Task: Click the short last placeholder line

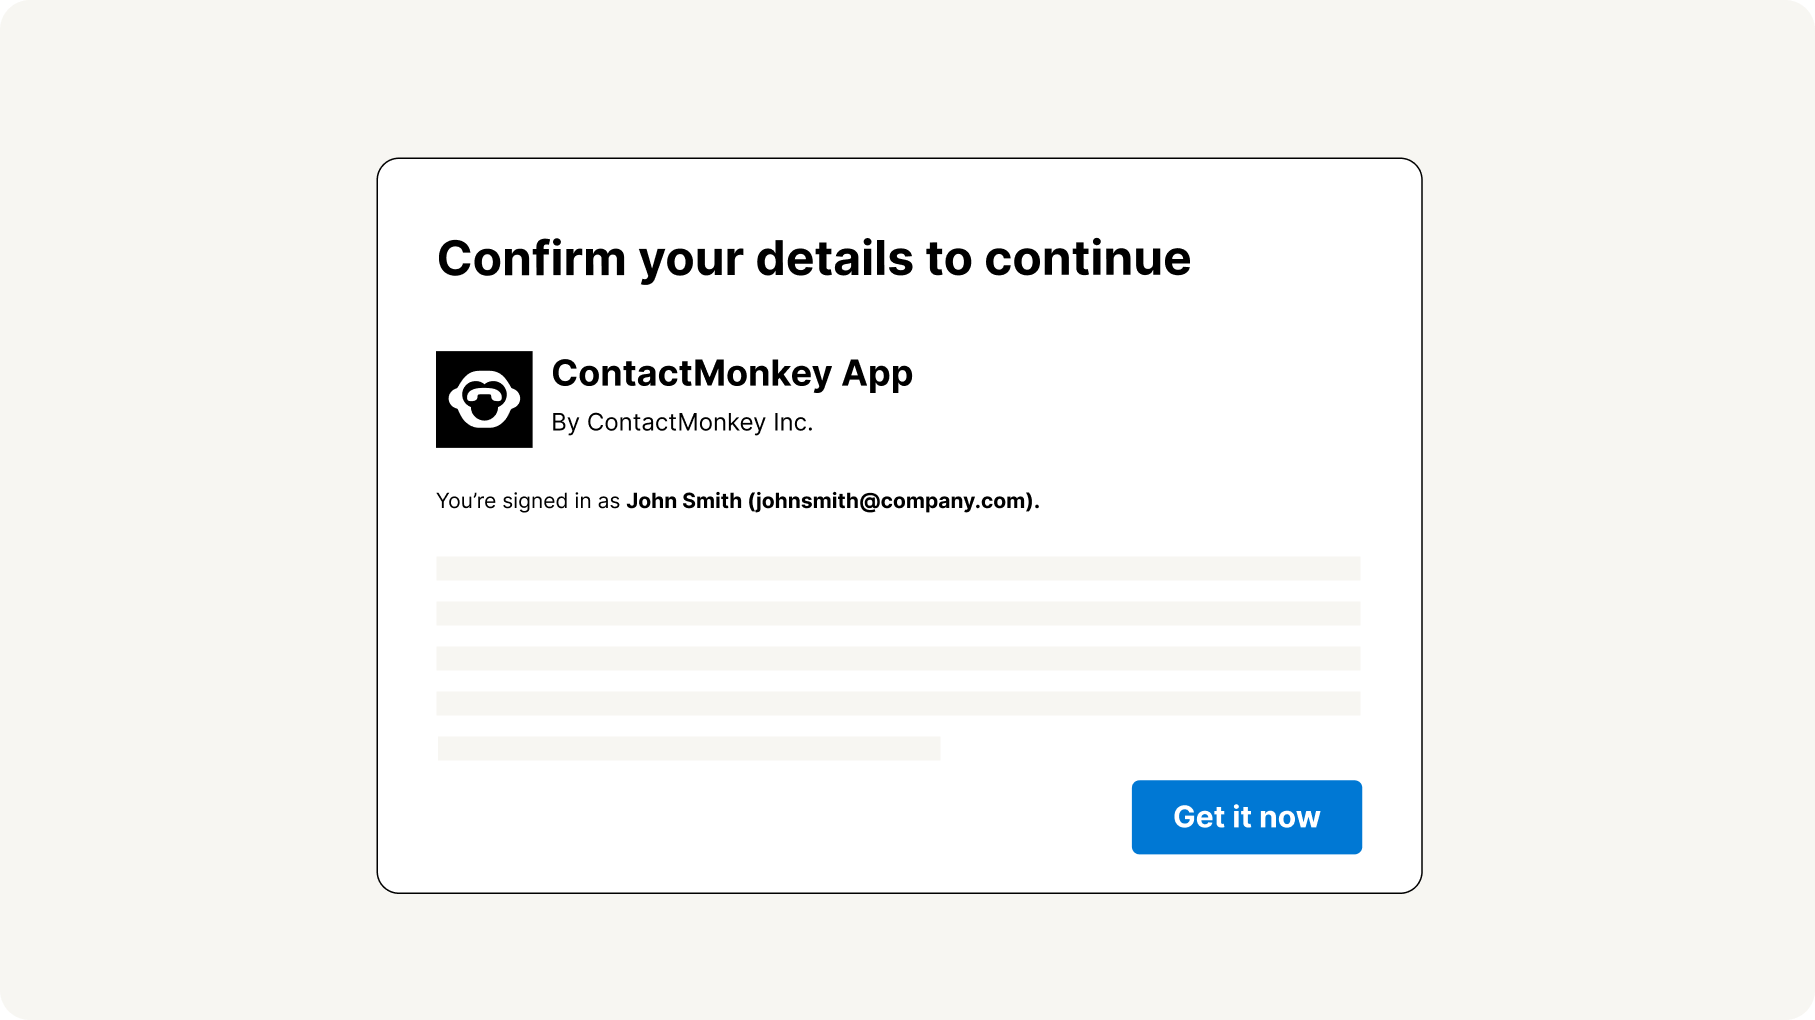Action: point(689,748)
